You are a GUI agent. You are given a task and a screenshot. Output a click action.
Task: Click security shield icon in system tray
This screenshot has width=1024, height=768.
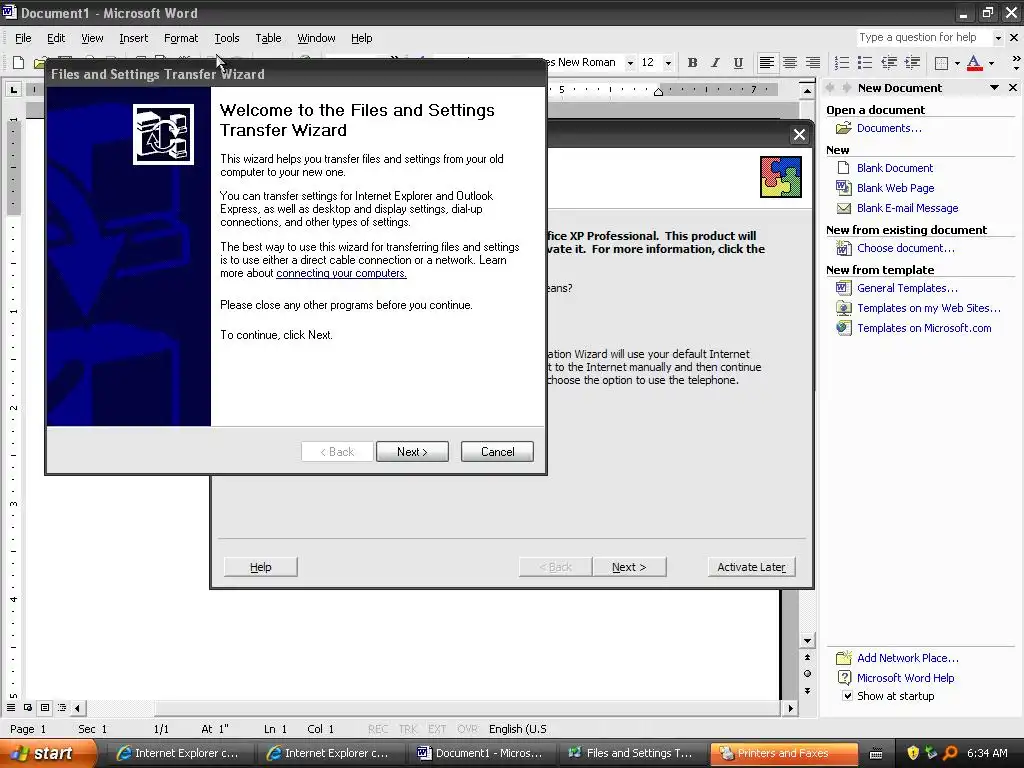[913, 753]
